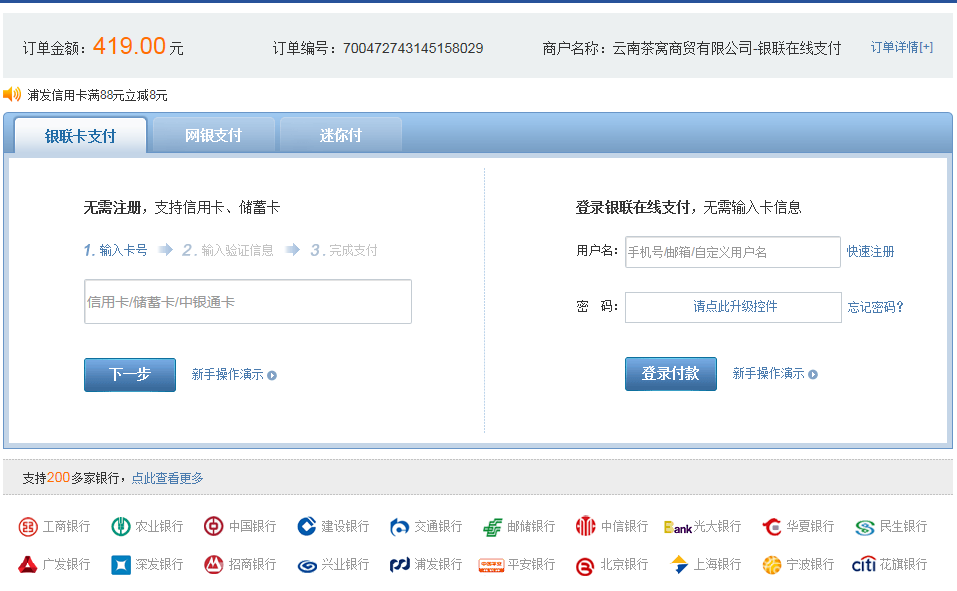Click the 花旗银行 citi logo

click(863, 565)
